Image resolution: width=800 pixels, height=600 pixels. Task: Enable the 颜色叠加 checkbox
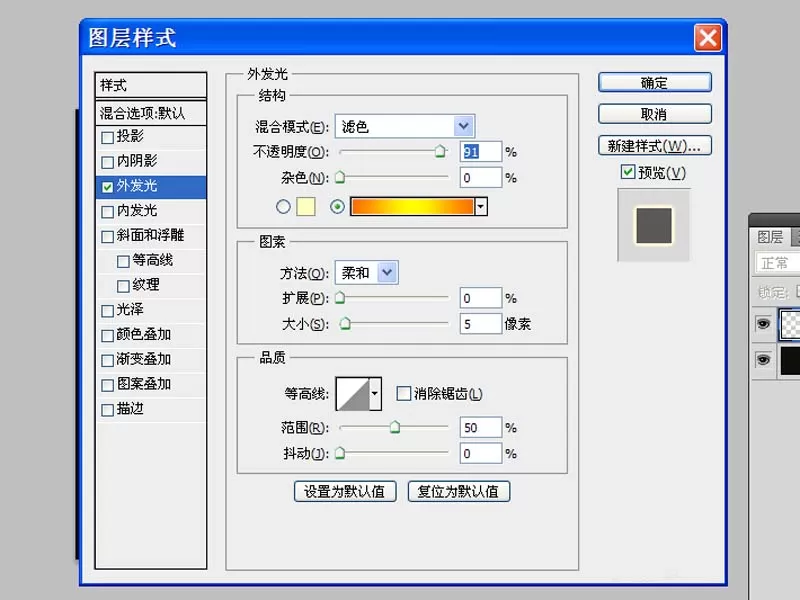[x=108, y=336]
